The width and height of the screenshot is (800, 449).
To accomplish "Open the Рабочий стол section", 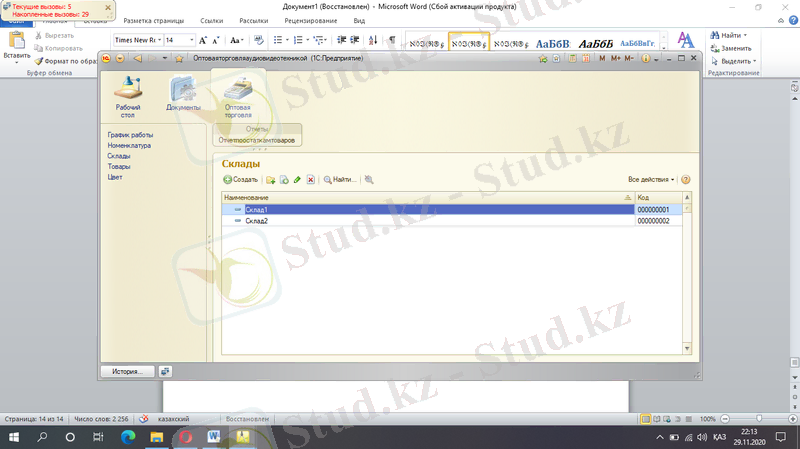I will 128,97.
